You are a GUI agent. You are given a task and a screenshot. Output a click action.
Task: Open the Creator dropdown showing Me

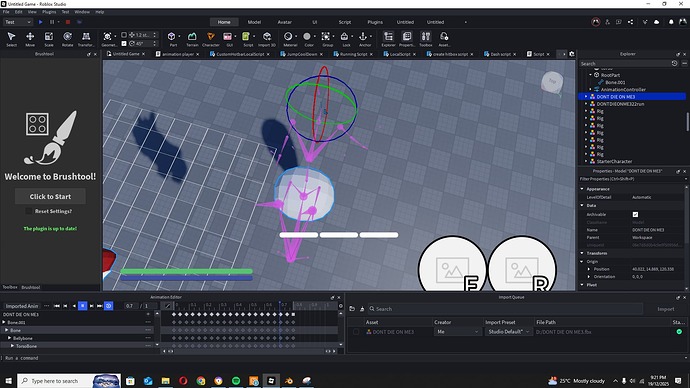coord(457,332)
